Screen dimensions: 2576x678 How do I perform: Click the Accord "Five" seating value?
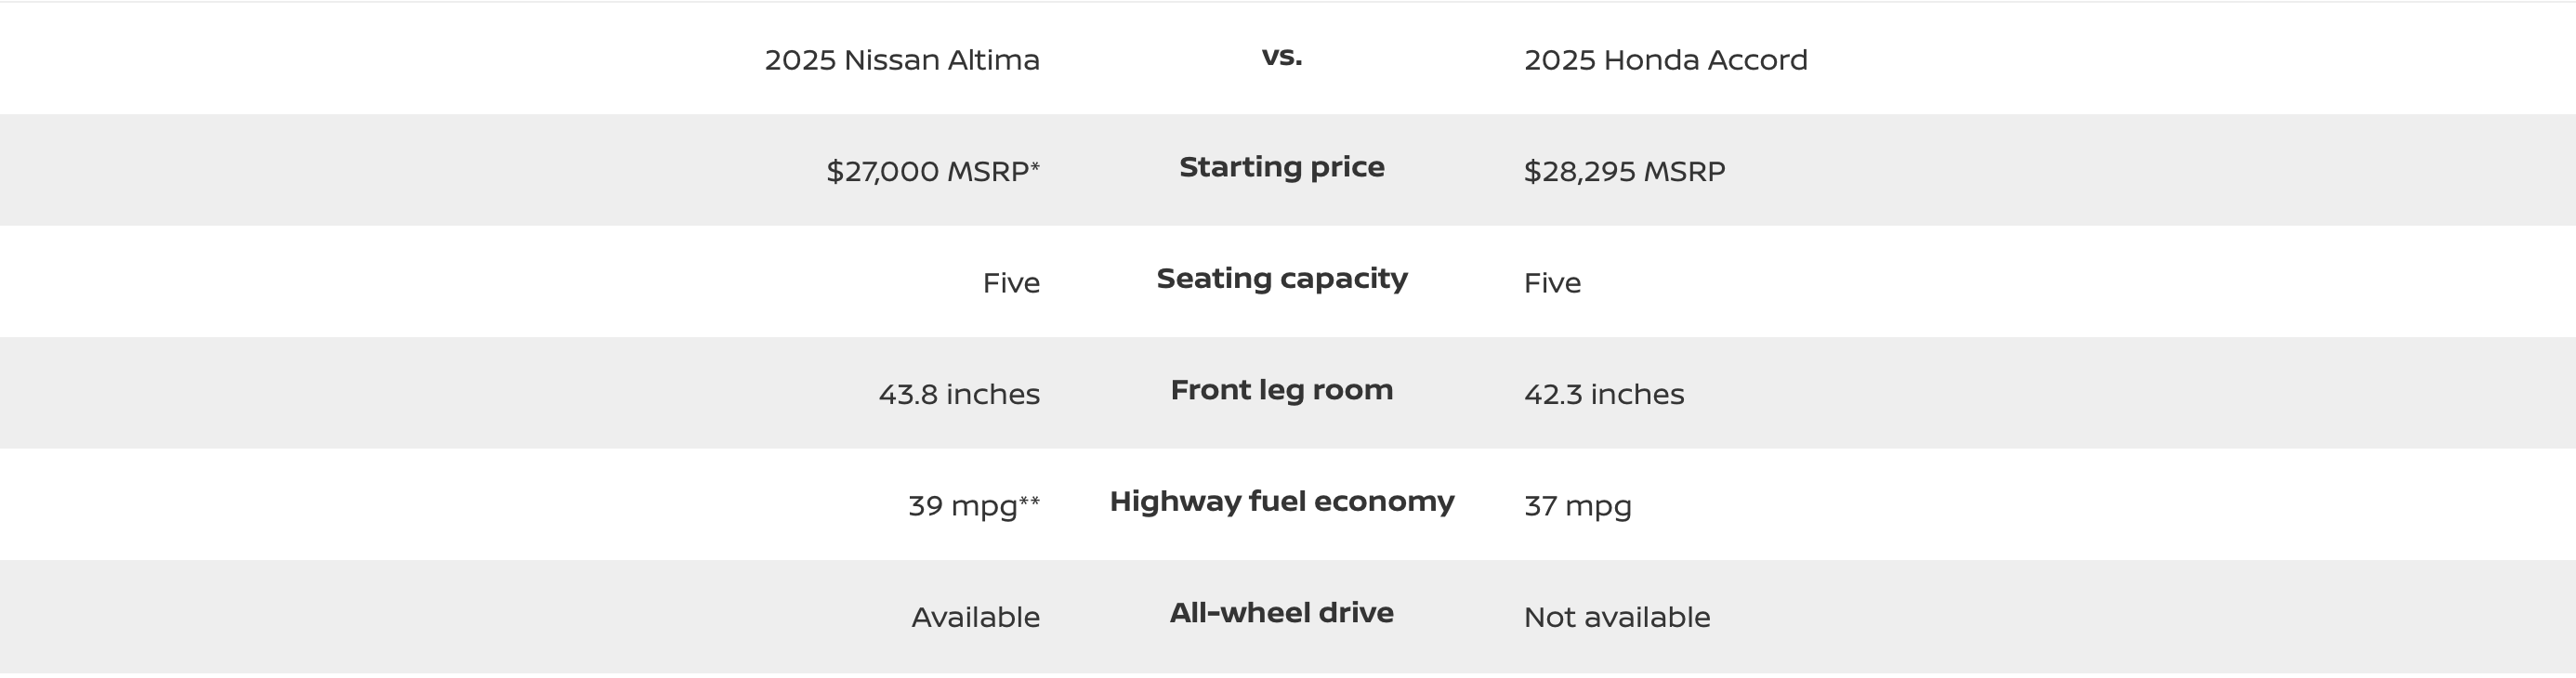tap(1552, 283)
